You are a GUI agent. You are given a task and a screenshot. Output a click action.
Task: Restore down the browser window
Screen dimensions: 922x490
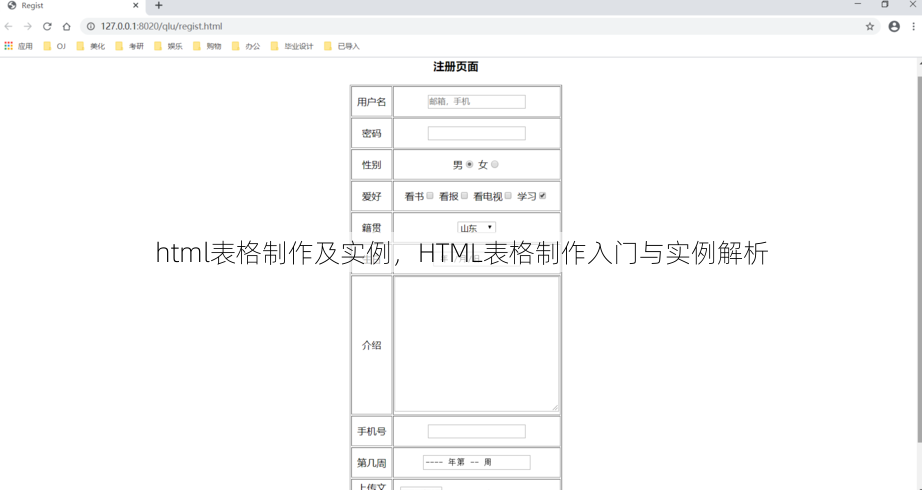(x=885, y=5)
